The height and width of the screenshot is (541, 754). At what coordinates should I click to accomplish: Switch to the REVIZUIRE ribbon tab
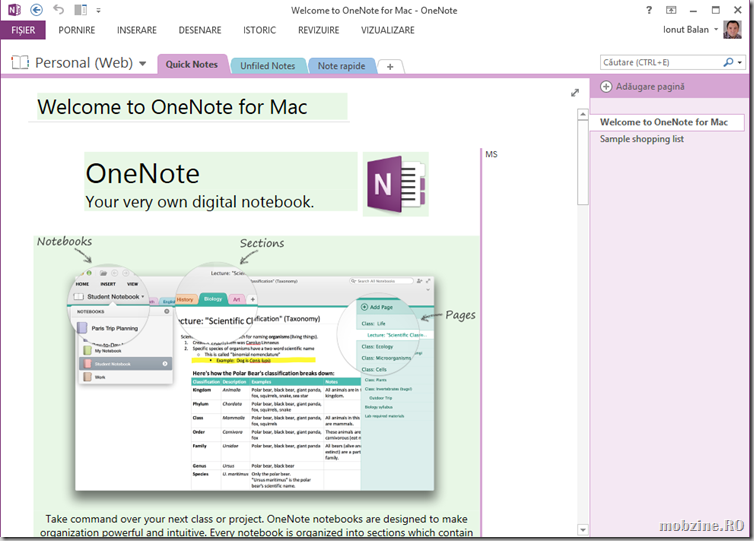click(318, 30)
